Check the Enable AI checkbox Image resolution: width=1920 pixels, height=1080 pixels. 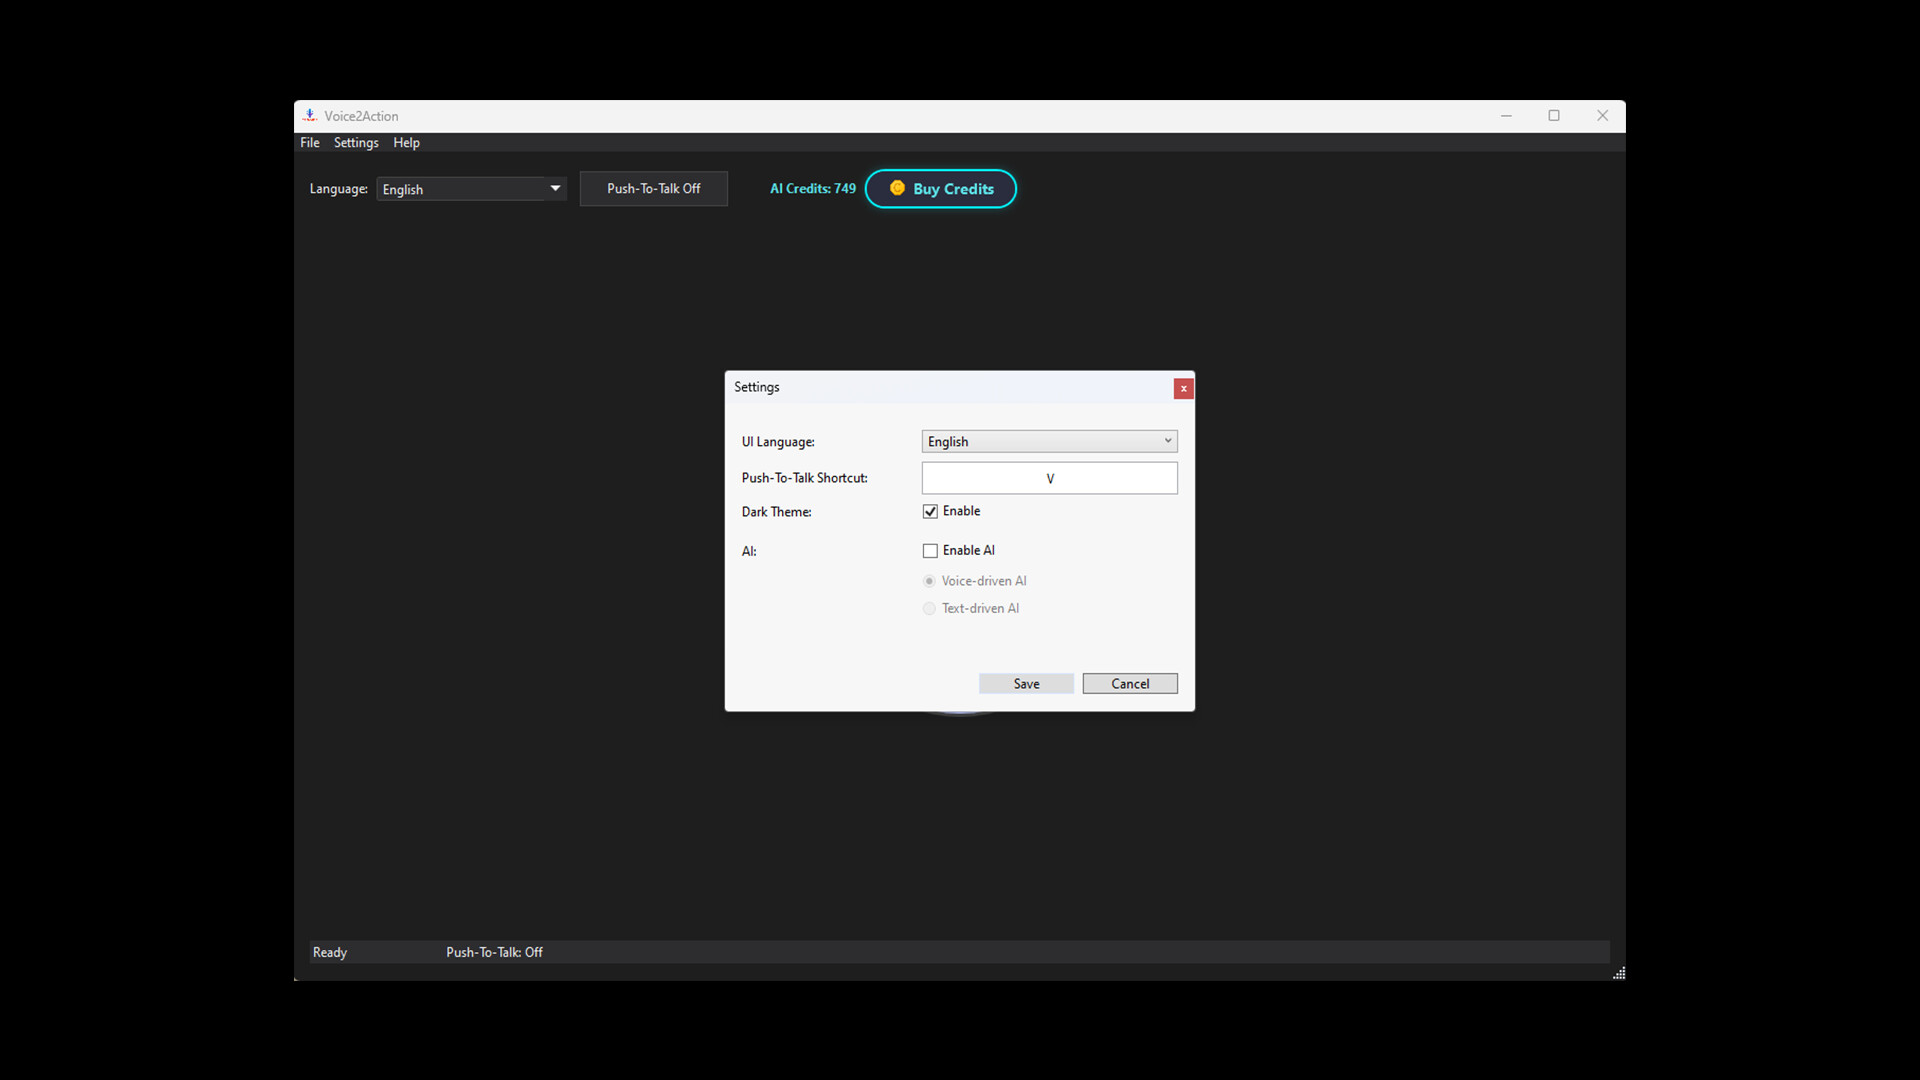[x=929, y=550]
